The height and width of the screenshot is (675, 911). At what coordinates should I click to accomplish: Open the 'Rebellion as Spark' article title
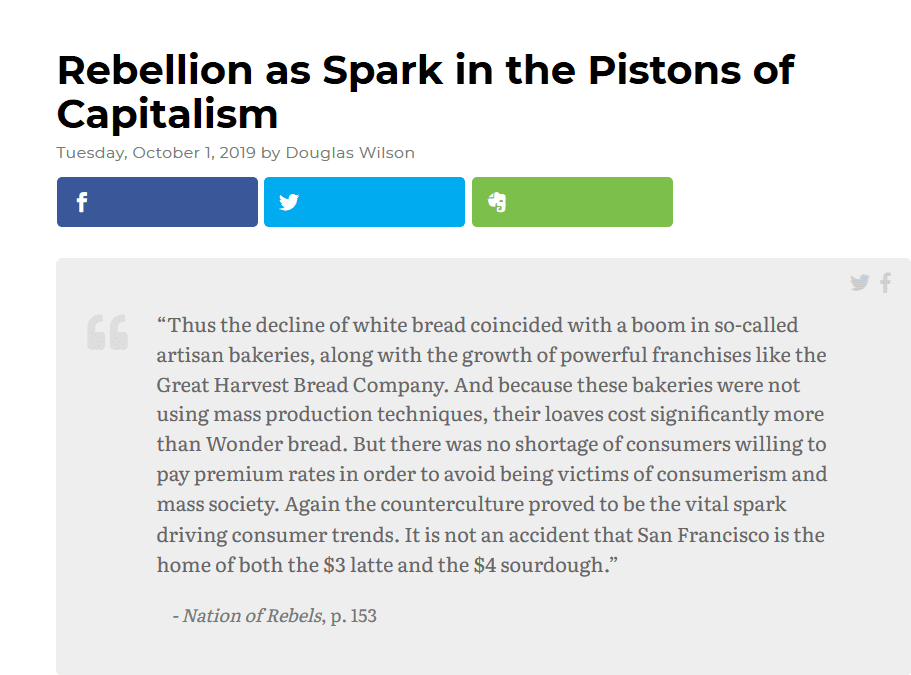point(425,92)
